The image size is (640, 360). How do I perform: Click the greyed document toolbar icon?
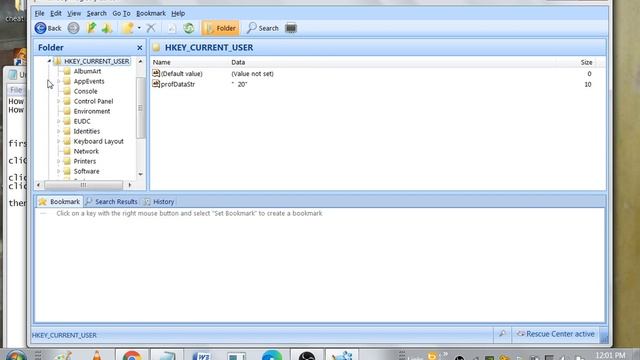(172, 28)
